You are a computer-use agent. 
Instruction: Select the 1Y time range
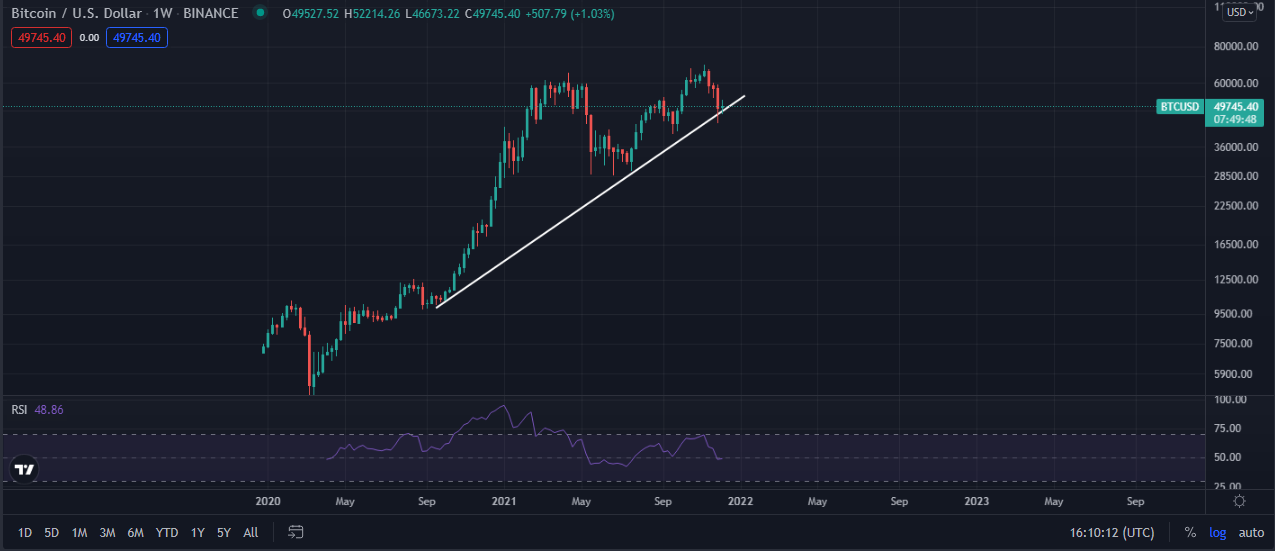(x=198, y=532)
